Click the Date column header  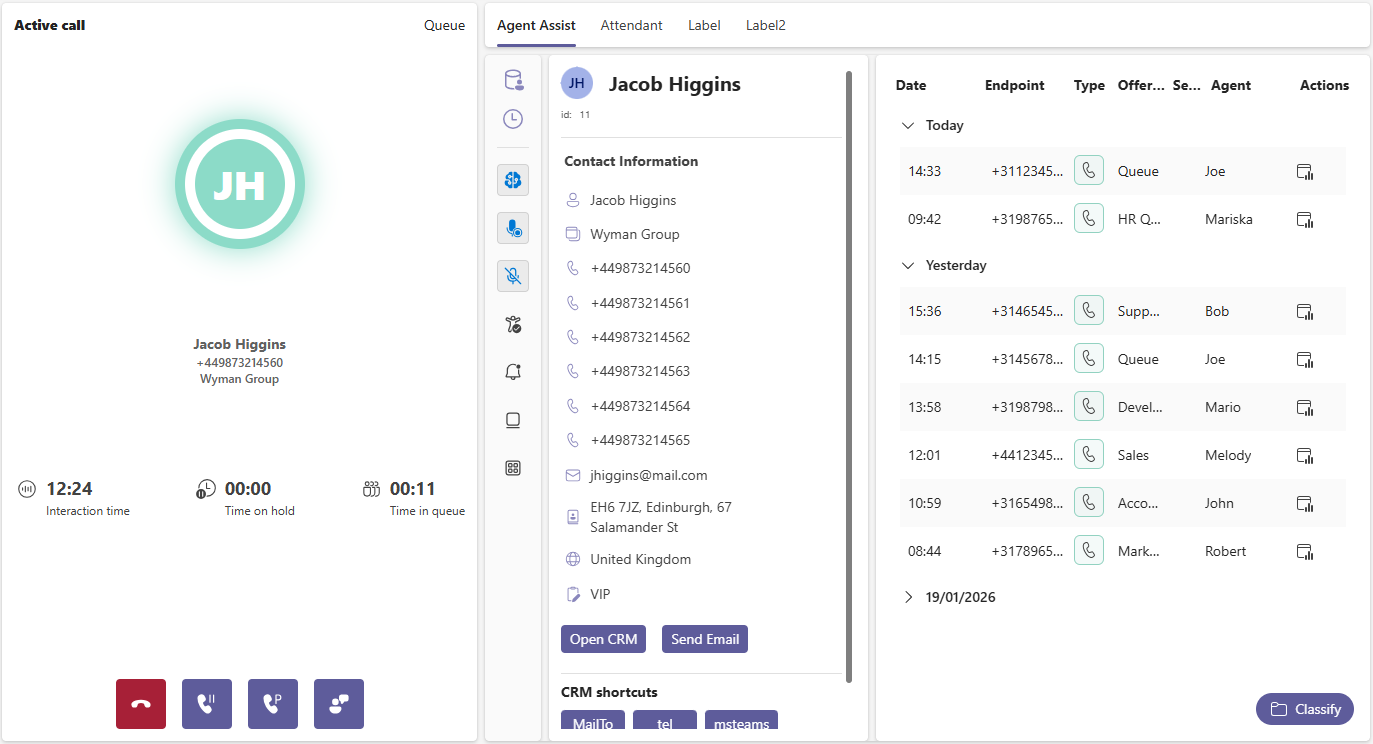coord(911,86)
